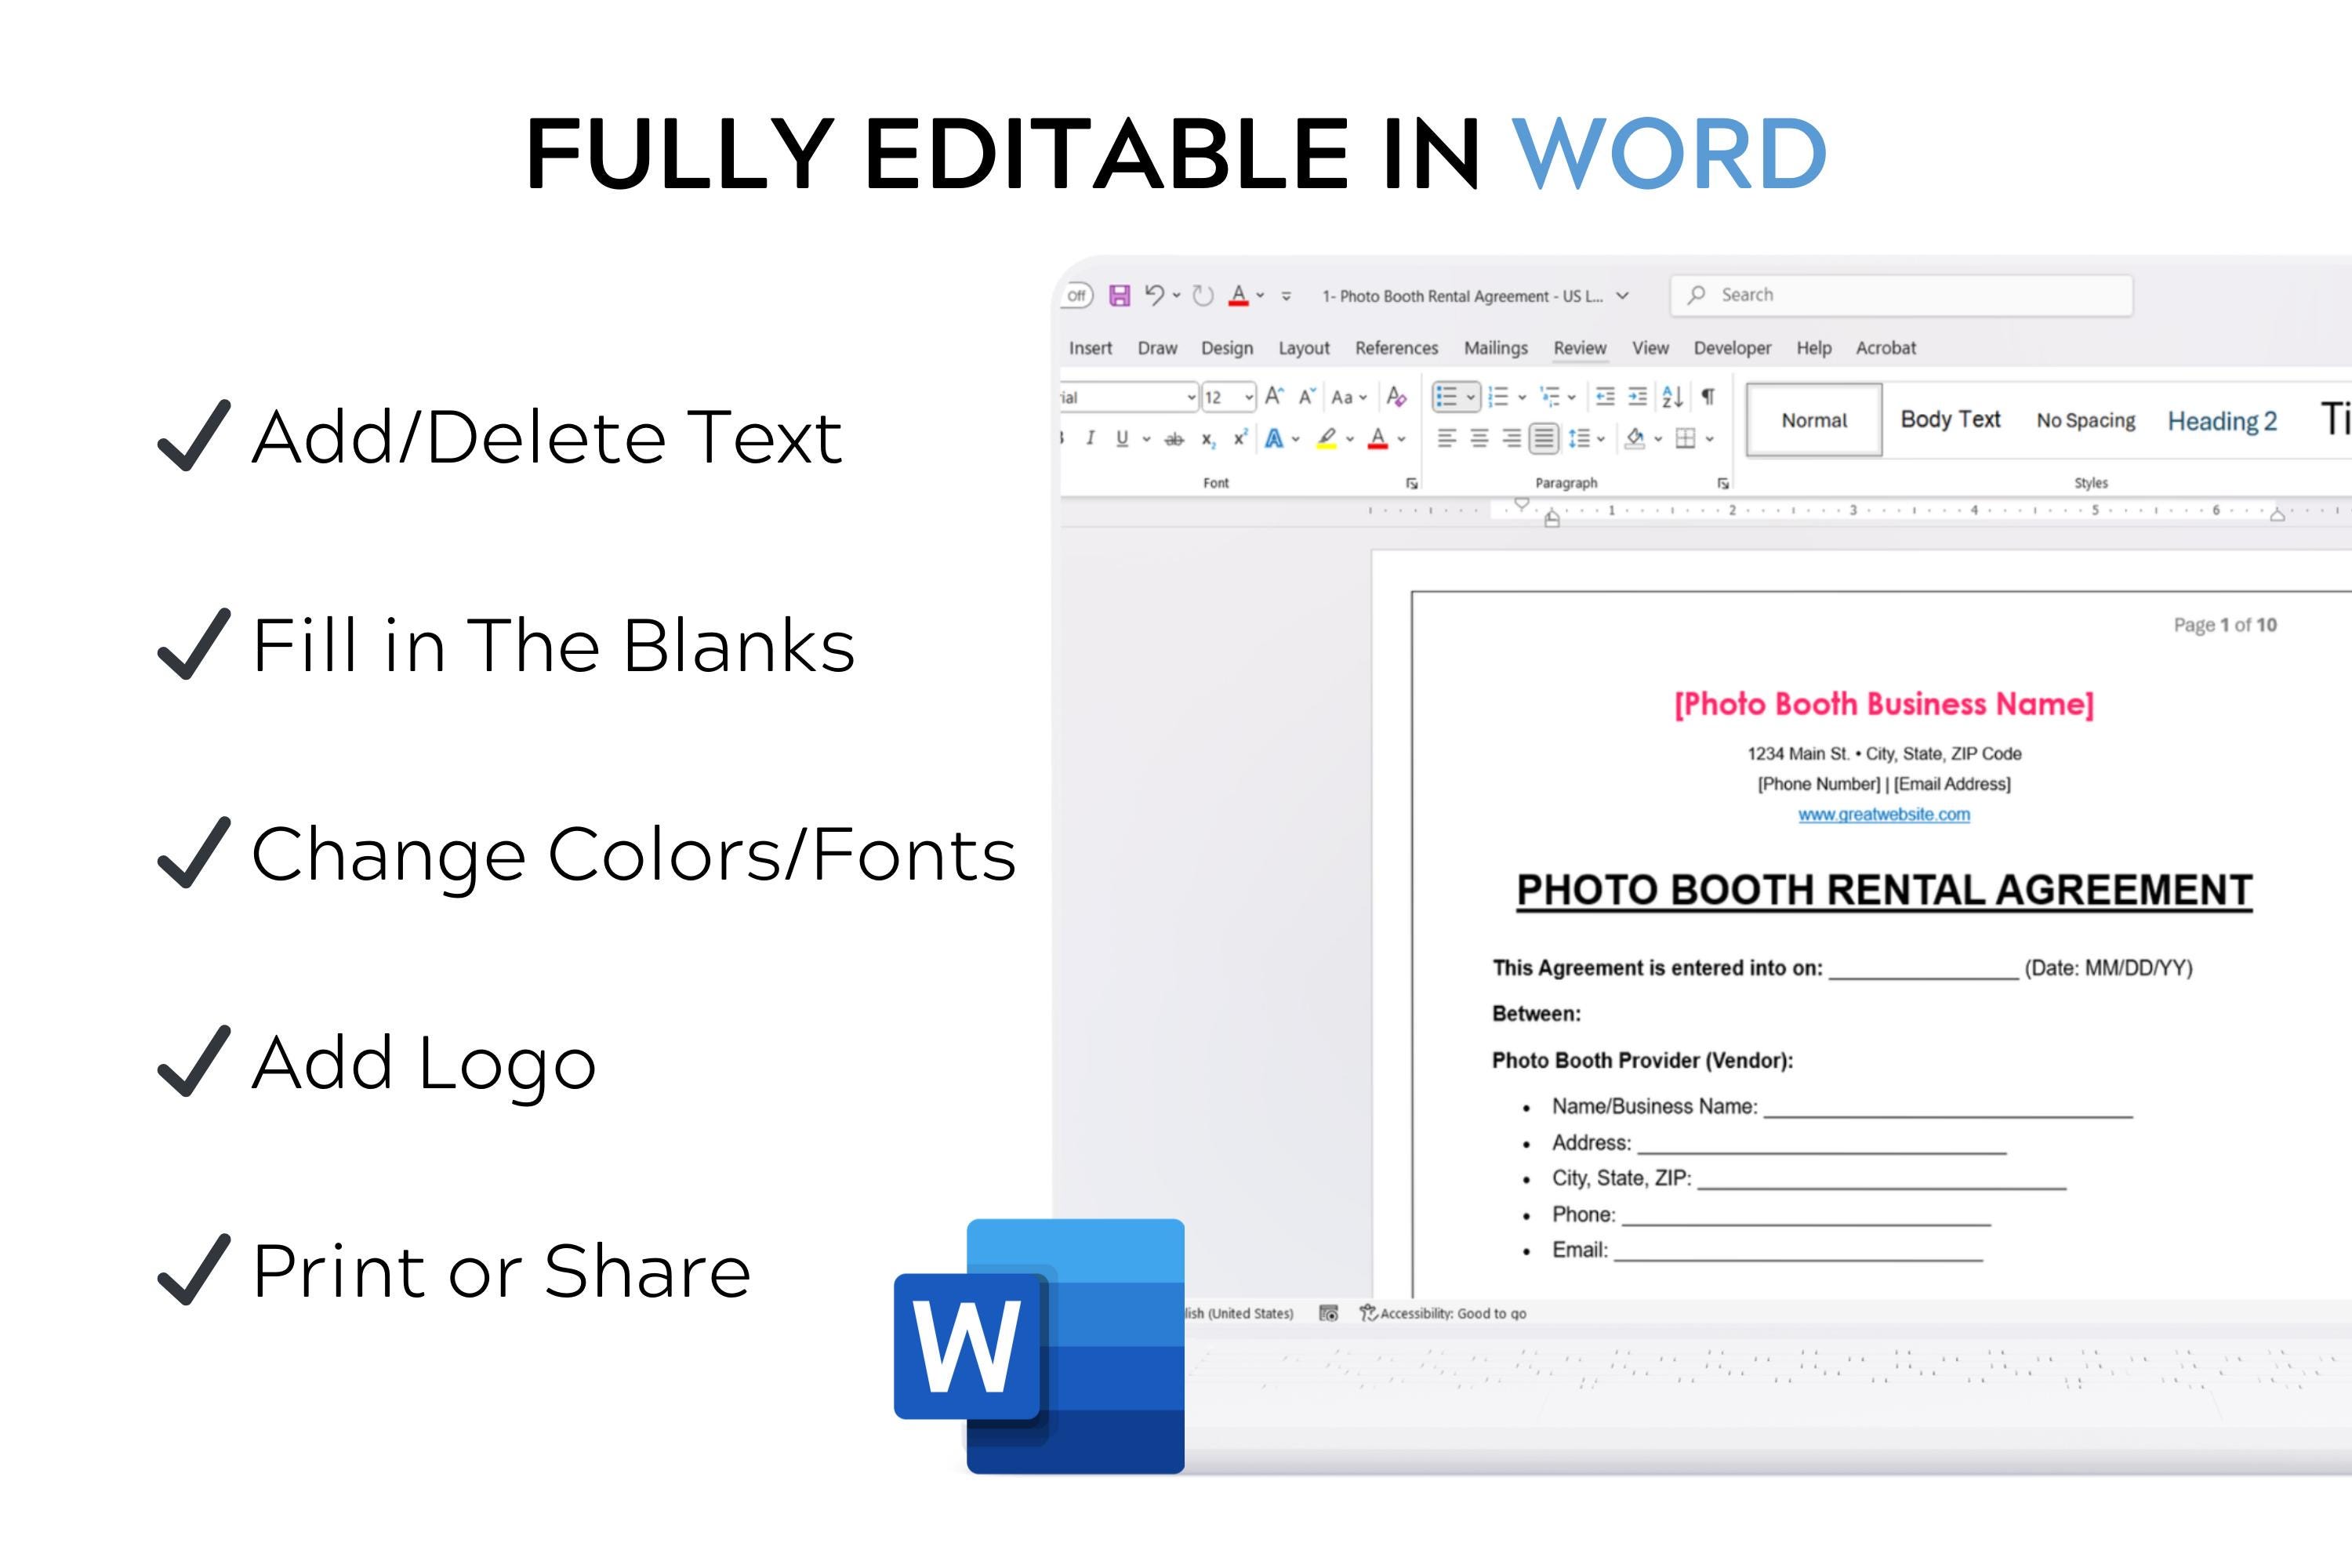Toggle bullet list formatting
This screenshot has height=1568, width=2352.
pos(1446,397)
